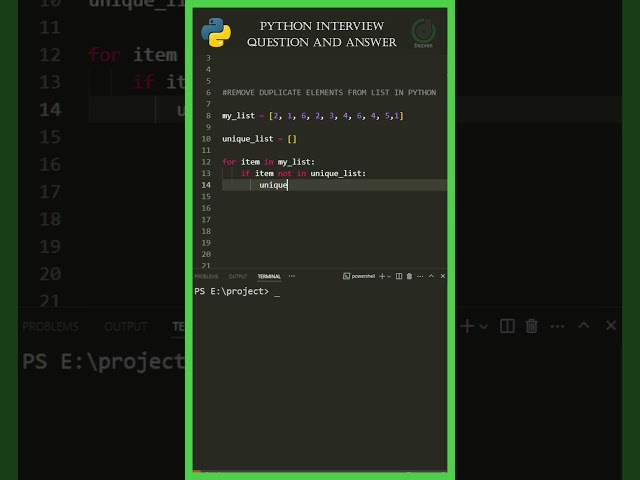Open PROBLEMS tab in dimmed background editor
The image size is (640, 480).
pos(51,327)
